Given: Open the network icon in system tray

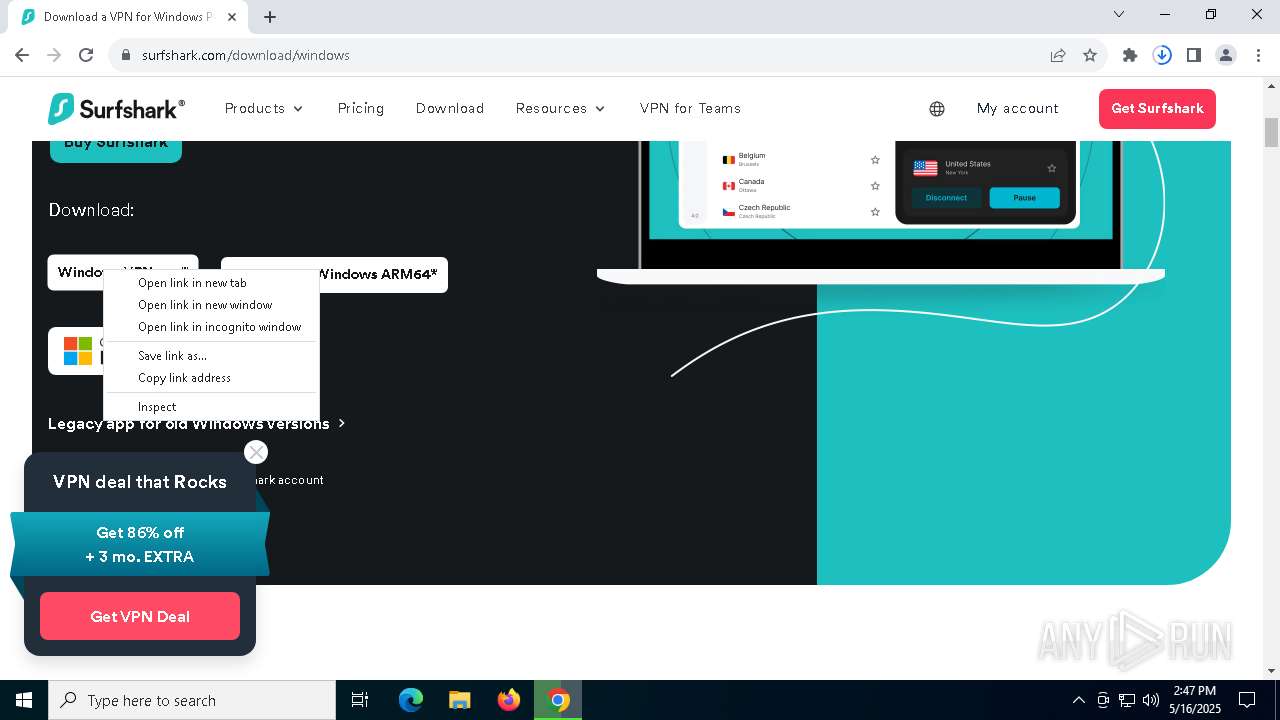Looking at the screenshot, I should coord(1127,700).
